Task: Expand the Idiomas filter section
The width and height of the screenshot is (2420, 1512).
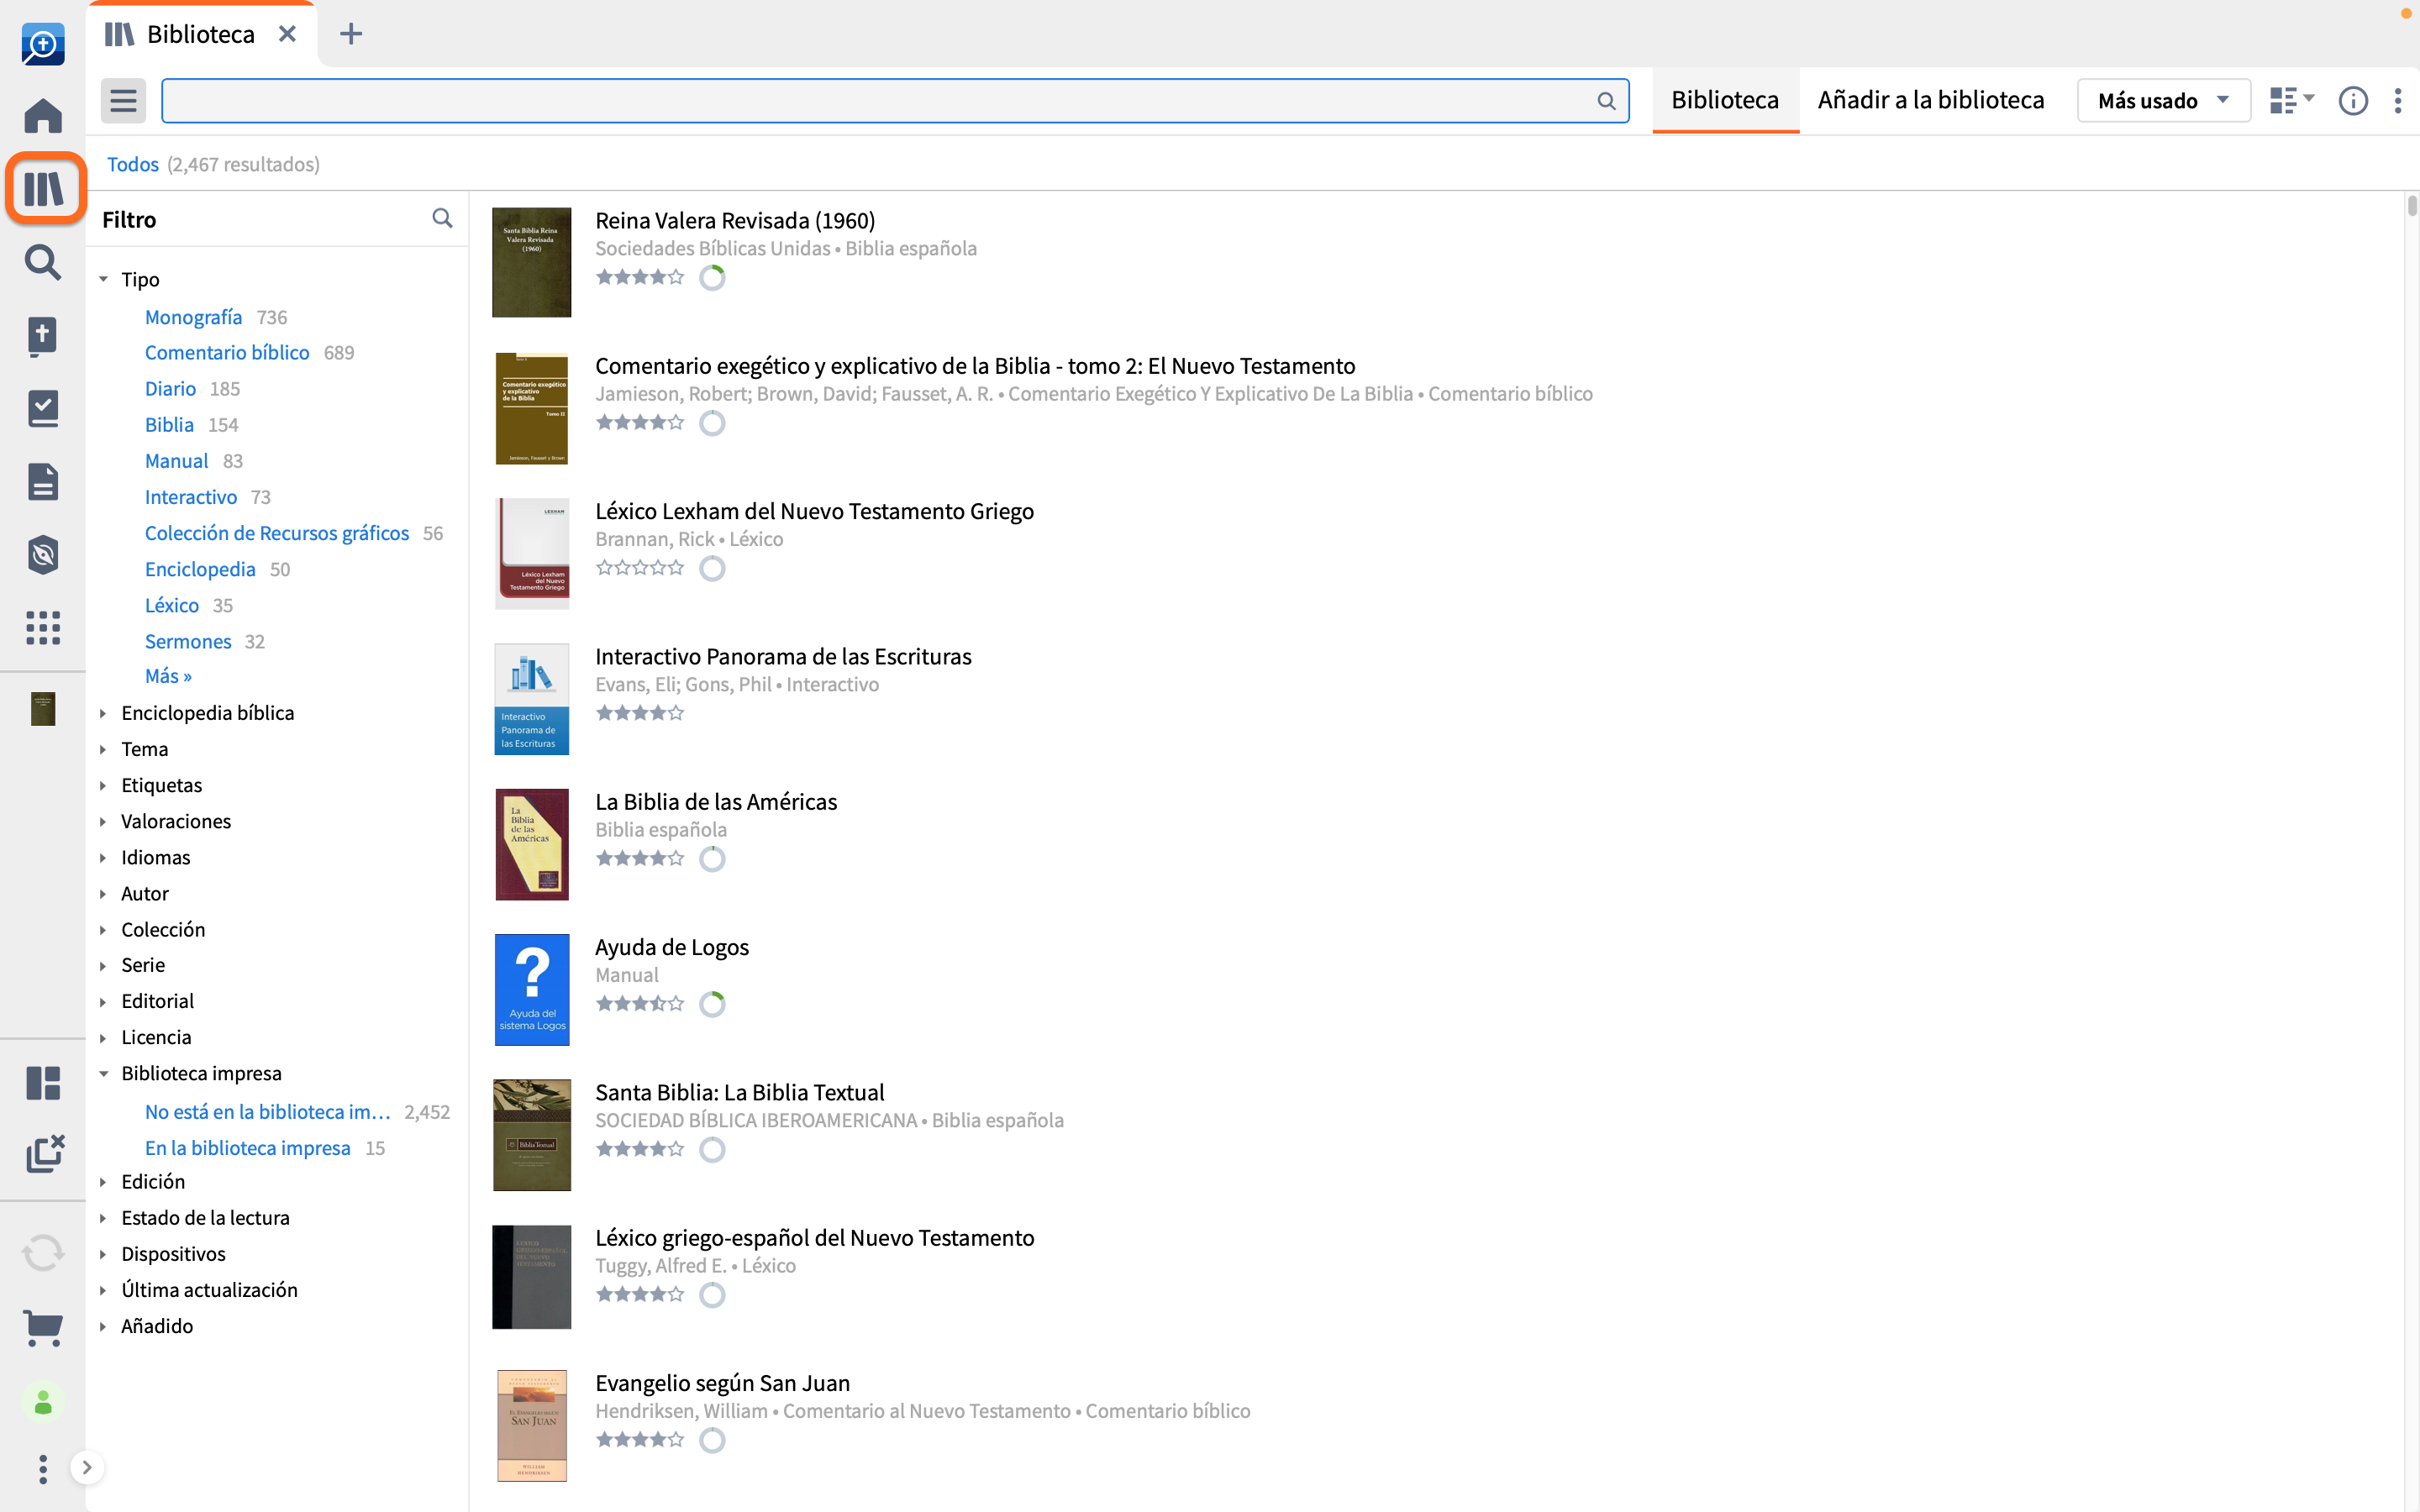Action: tap(103, 857)
